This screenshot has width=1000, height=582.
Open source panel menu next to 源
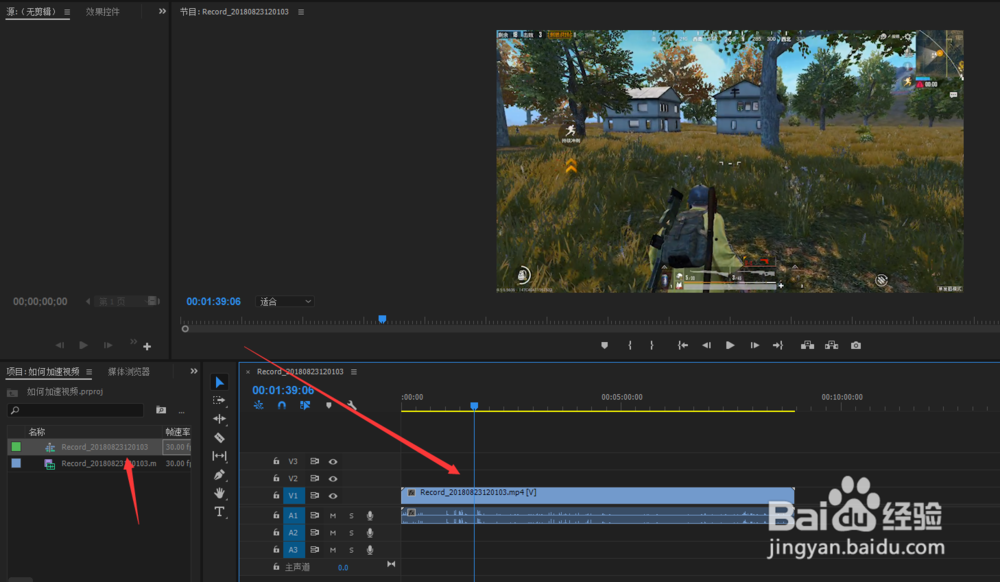point(67,12)
